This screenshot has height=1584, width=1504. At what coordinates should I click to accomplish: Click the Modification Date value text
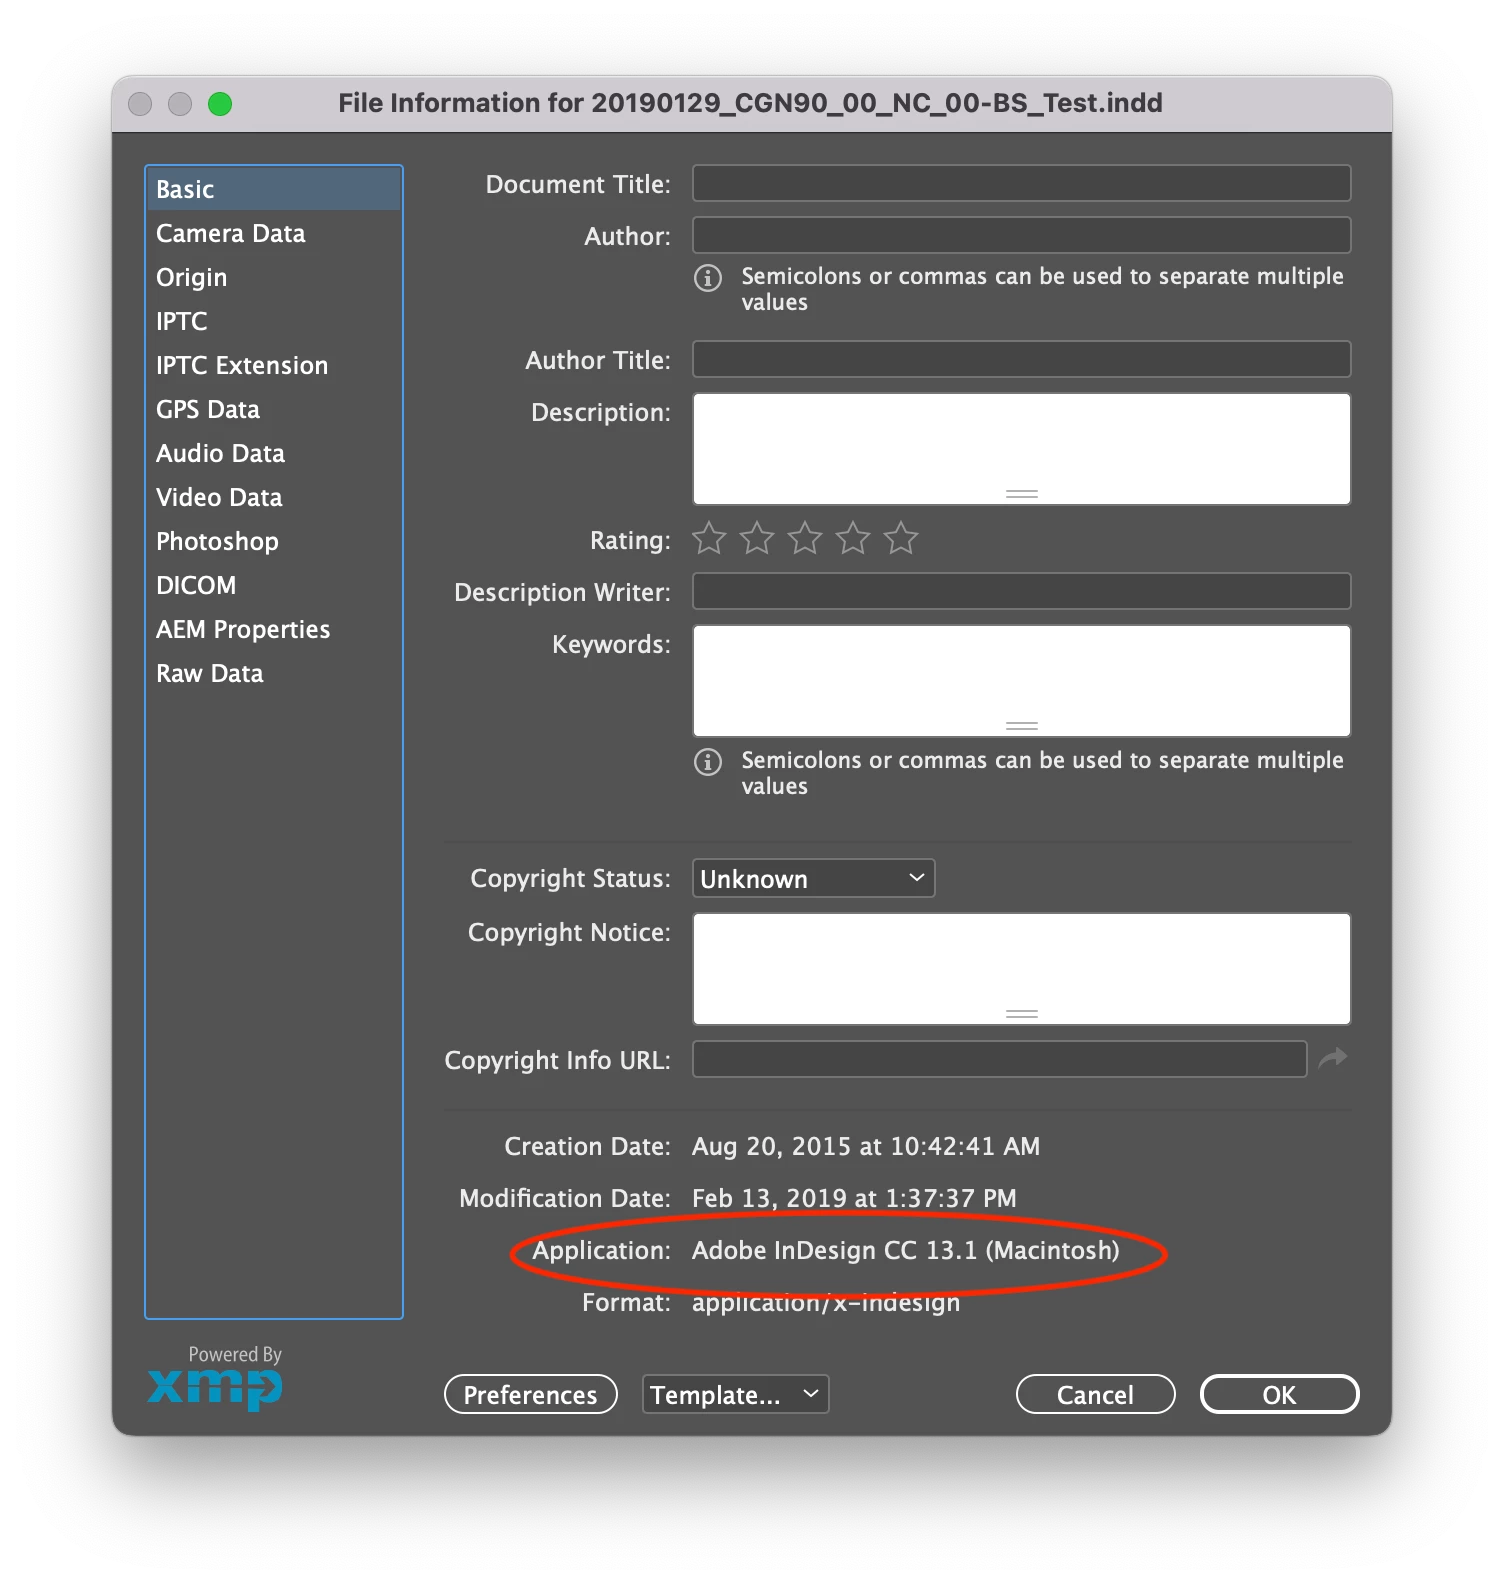click(x=854, y=1198)
